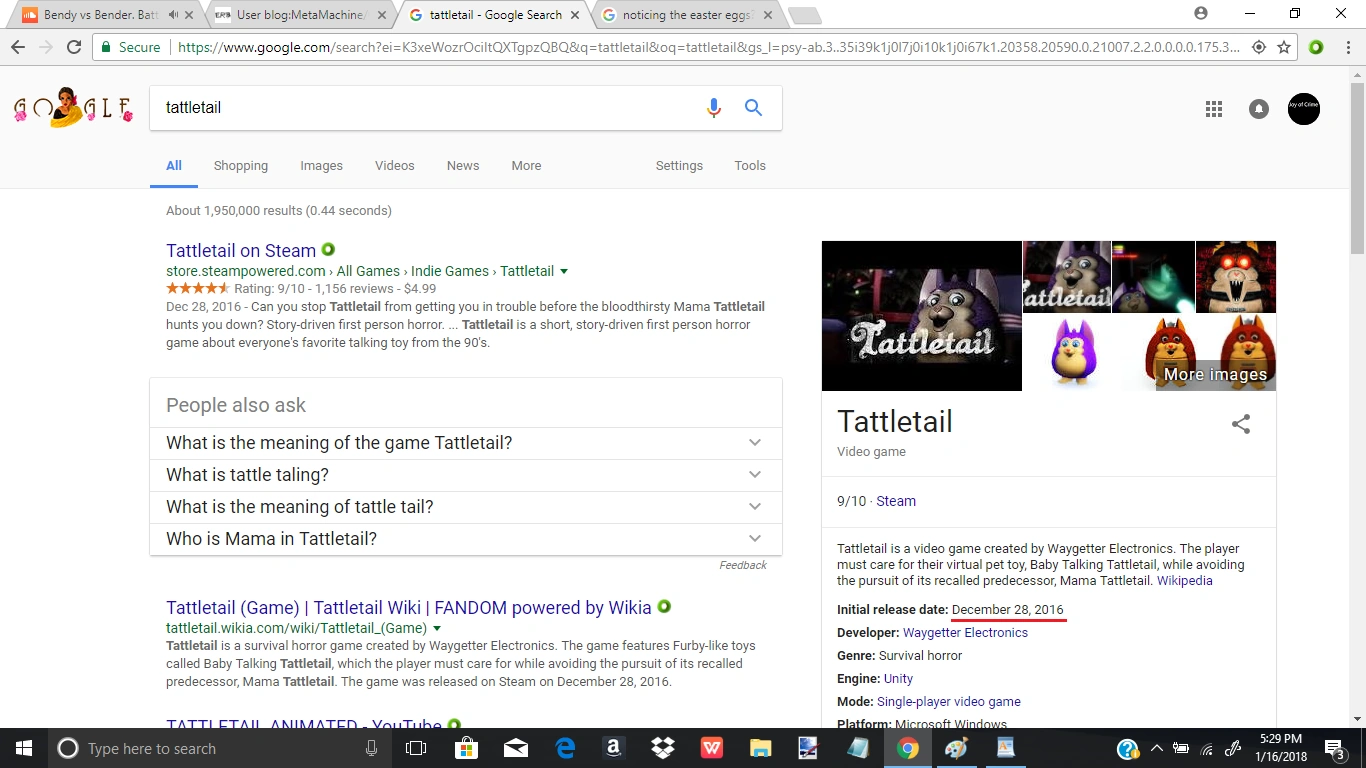Viewport: 1366px width, 768px height.
Task: Open the Google account avatar
Action: [x=1304, y=108]
